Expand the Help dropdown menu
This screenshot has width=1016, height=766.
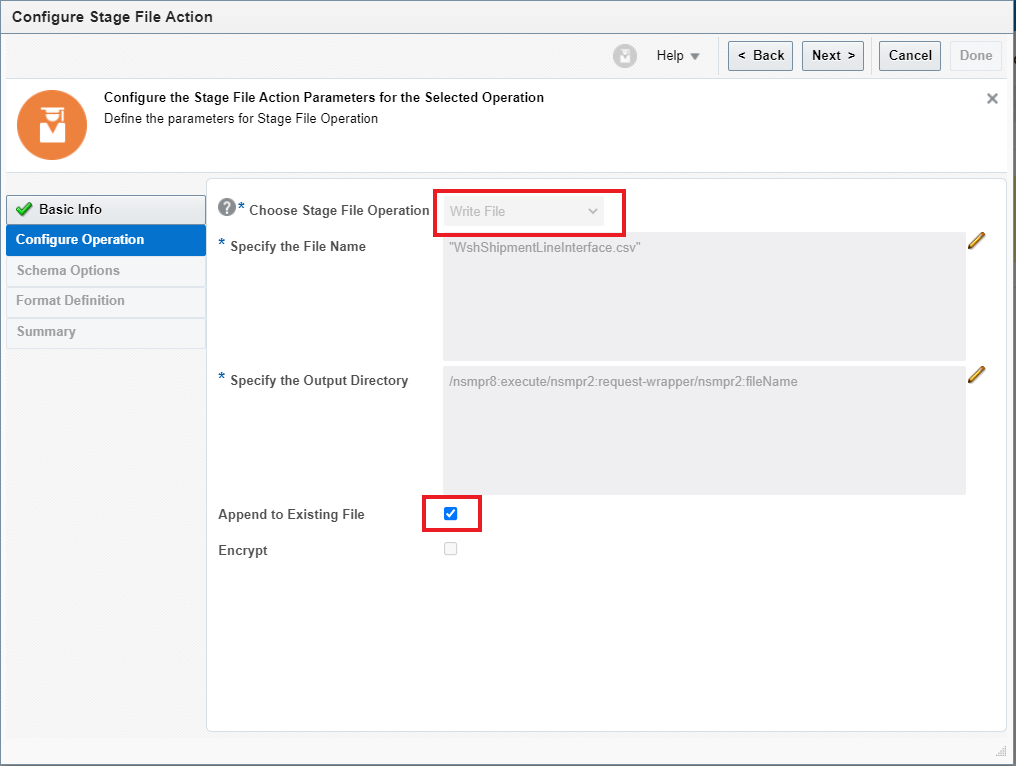[678, 56]
